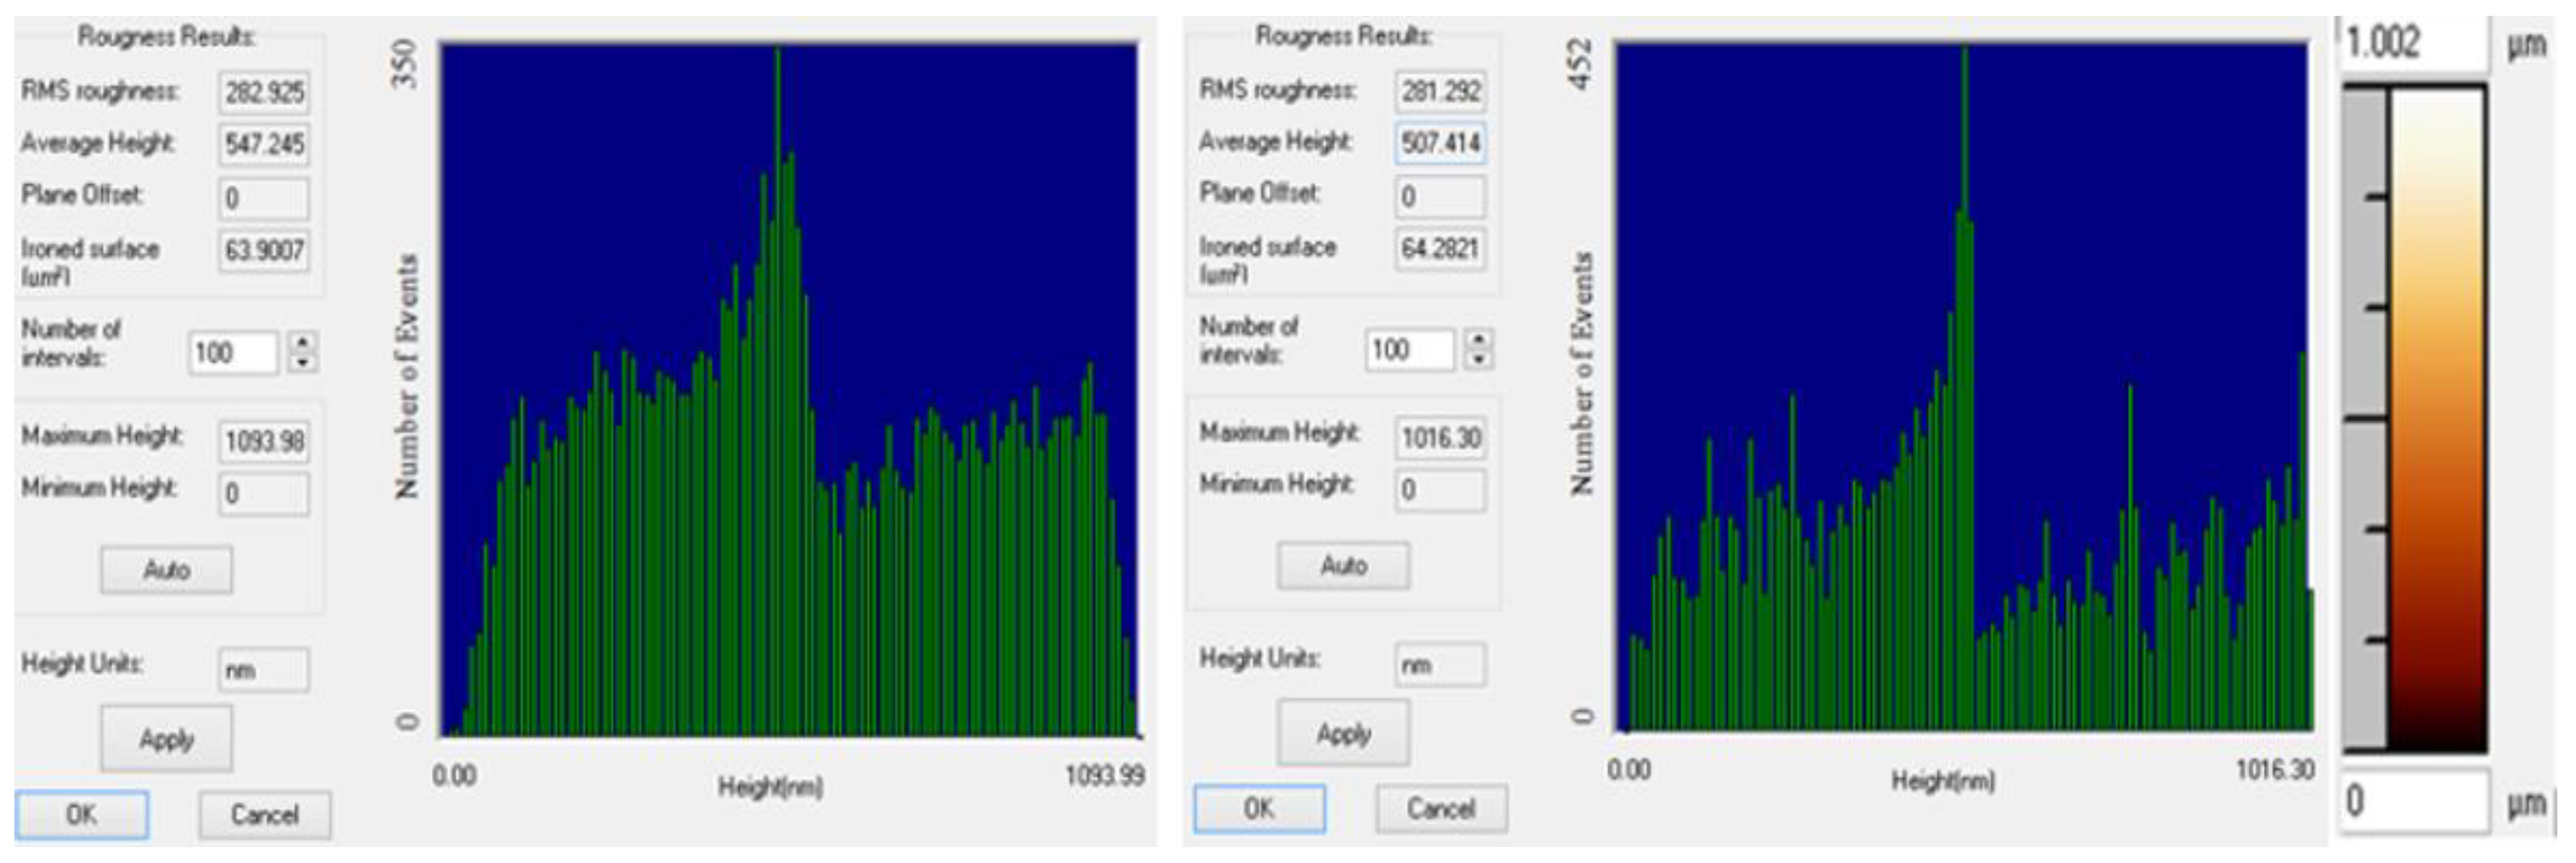The image size is (2576, 863).
Task: Click Maximum Height field showing 1093.98
Action: coord(264,441)
